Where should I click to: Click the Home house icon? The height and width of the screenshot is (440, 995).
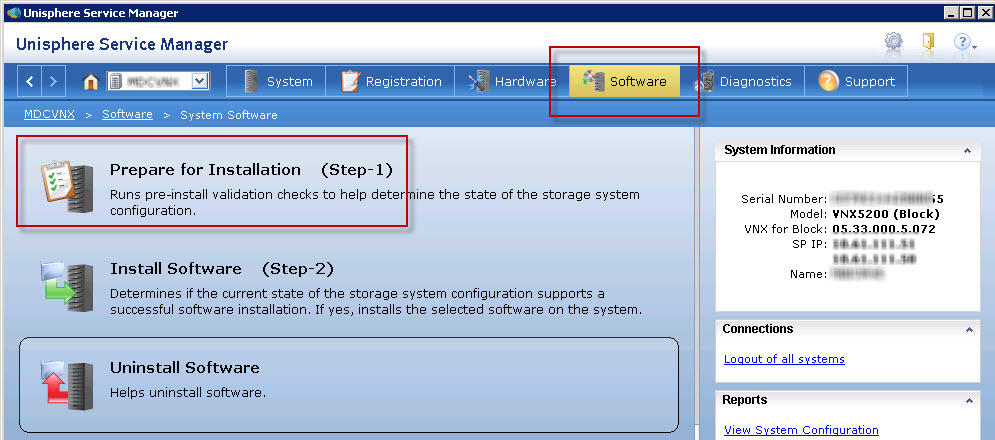coord(91,81)
